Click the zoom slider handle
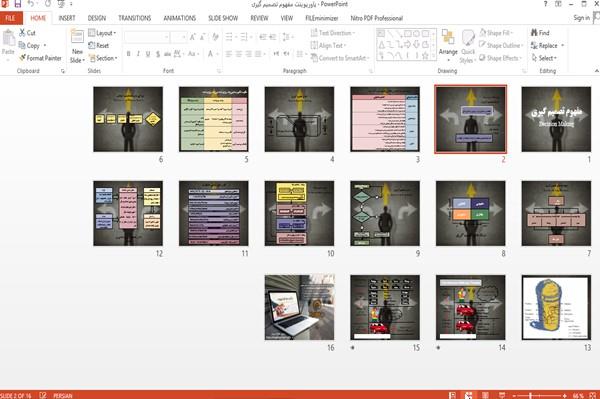 (530, 395)
